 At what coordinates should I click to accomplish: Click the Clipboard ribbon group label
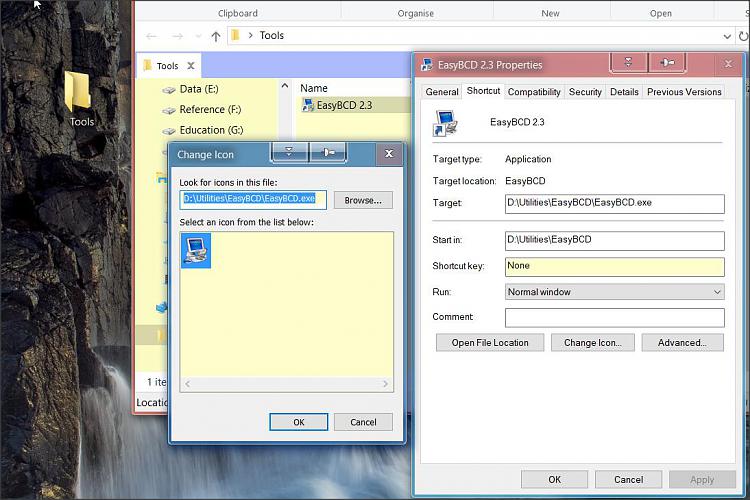pyautogui.click(x=238, y=13)
